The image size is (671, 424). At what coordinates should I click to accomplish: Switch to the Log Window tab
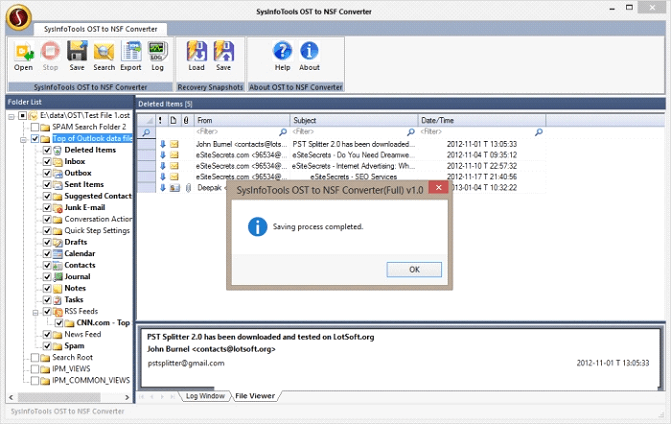[x=205, y=396]
